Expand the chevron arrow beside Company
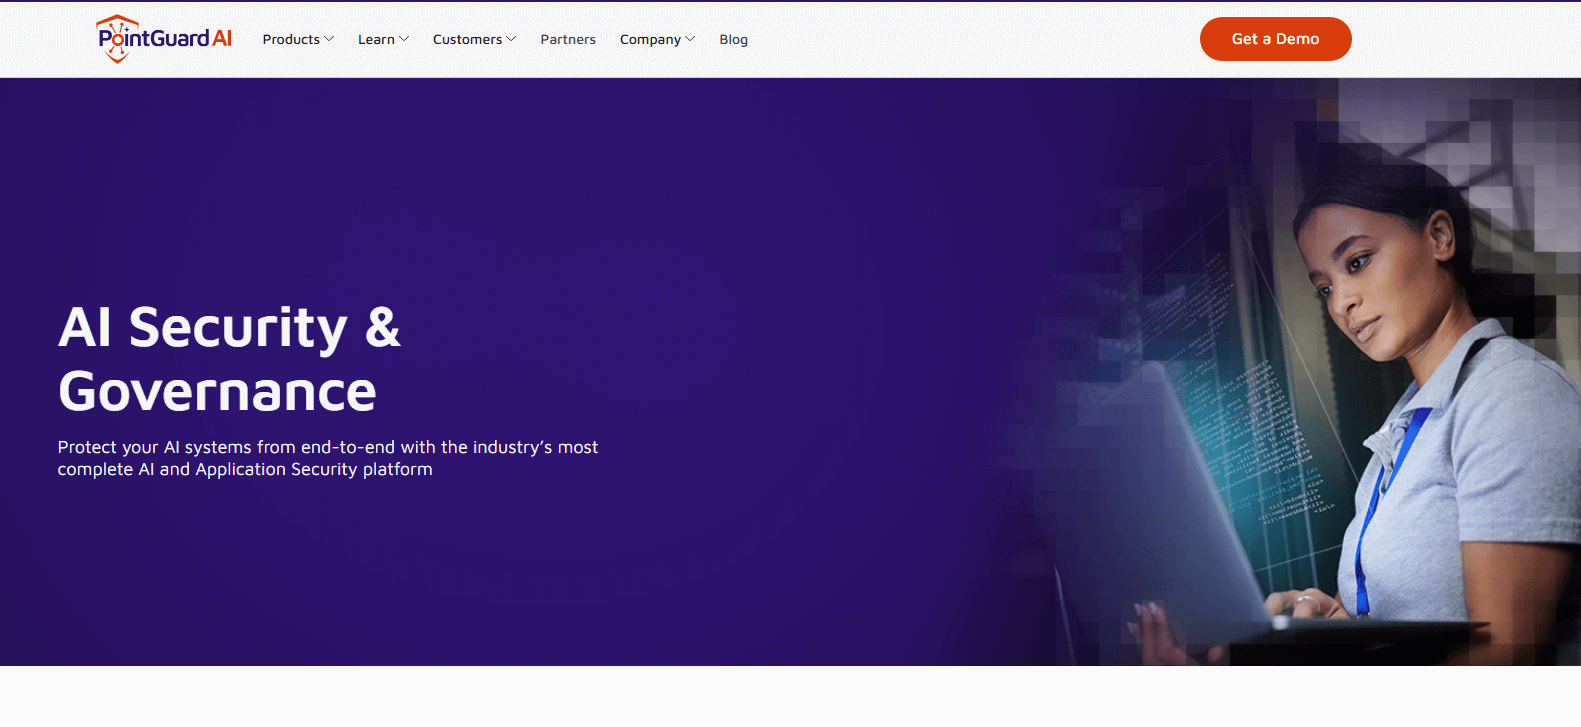Image resolution: width=1581 pixels, height=727 pixels. pos(690,39)
